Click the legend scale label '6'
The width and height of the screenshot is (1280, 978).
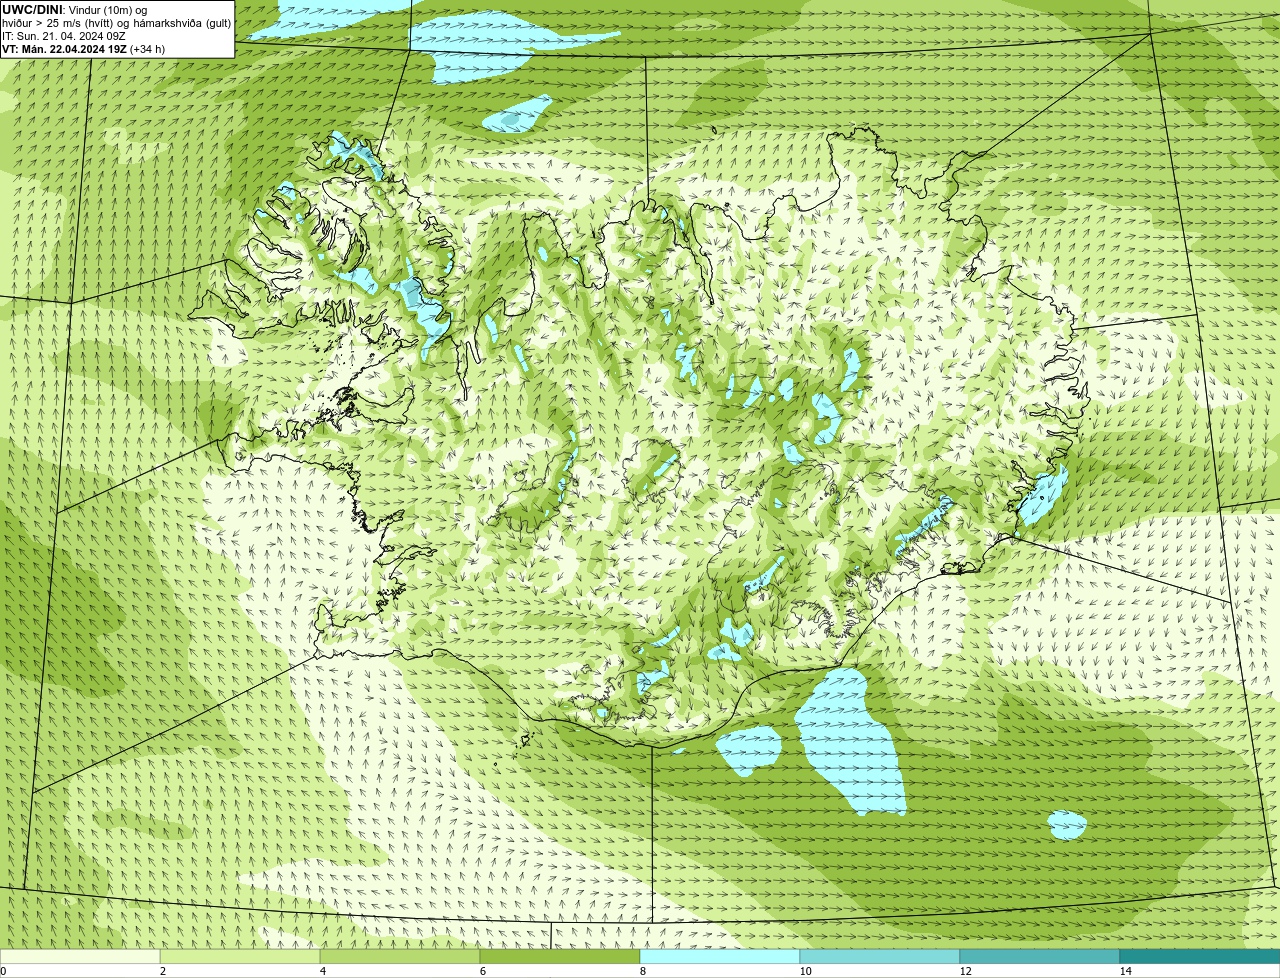[482, 971]
